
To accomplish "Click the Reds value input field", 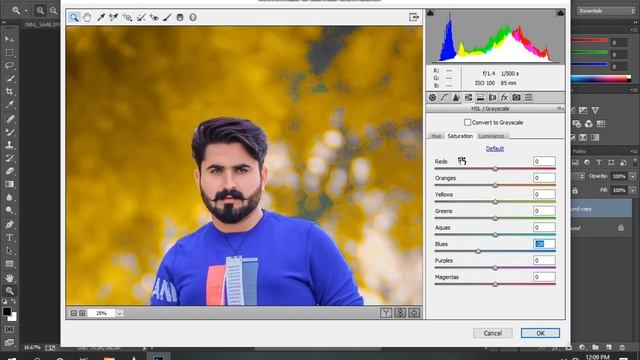I will click(x=544, y=161).
